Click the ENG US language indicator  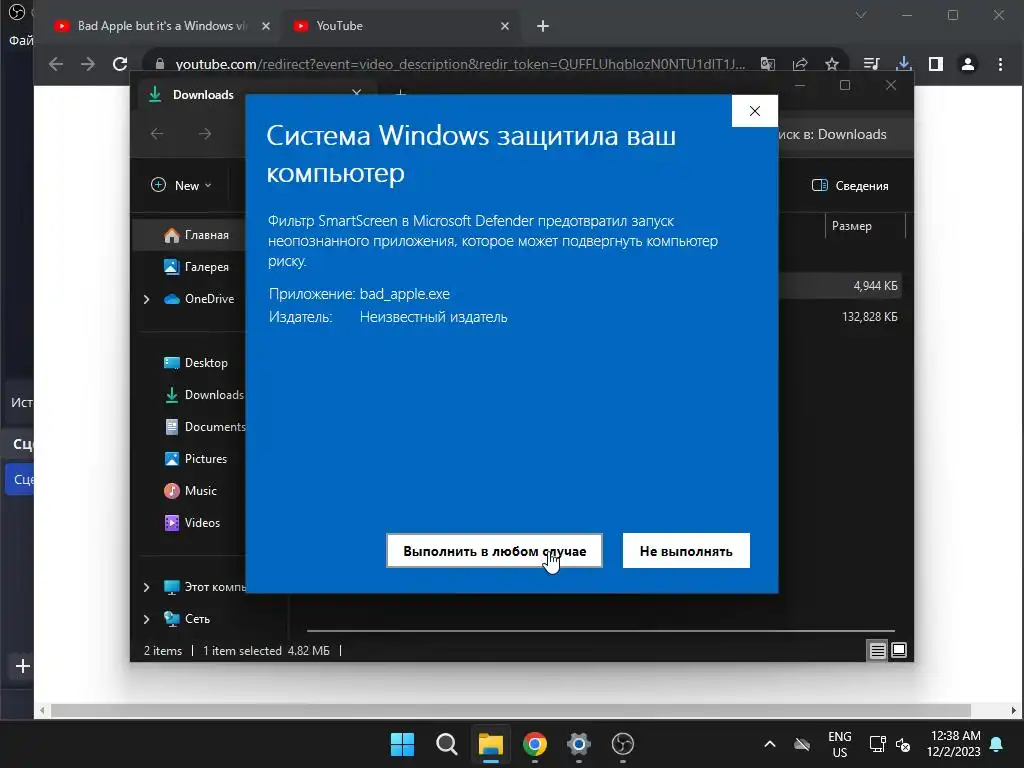(x=840, y=744)
